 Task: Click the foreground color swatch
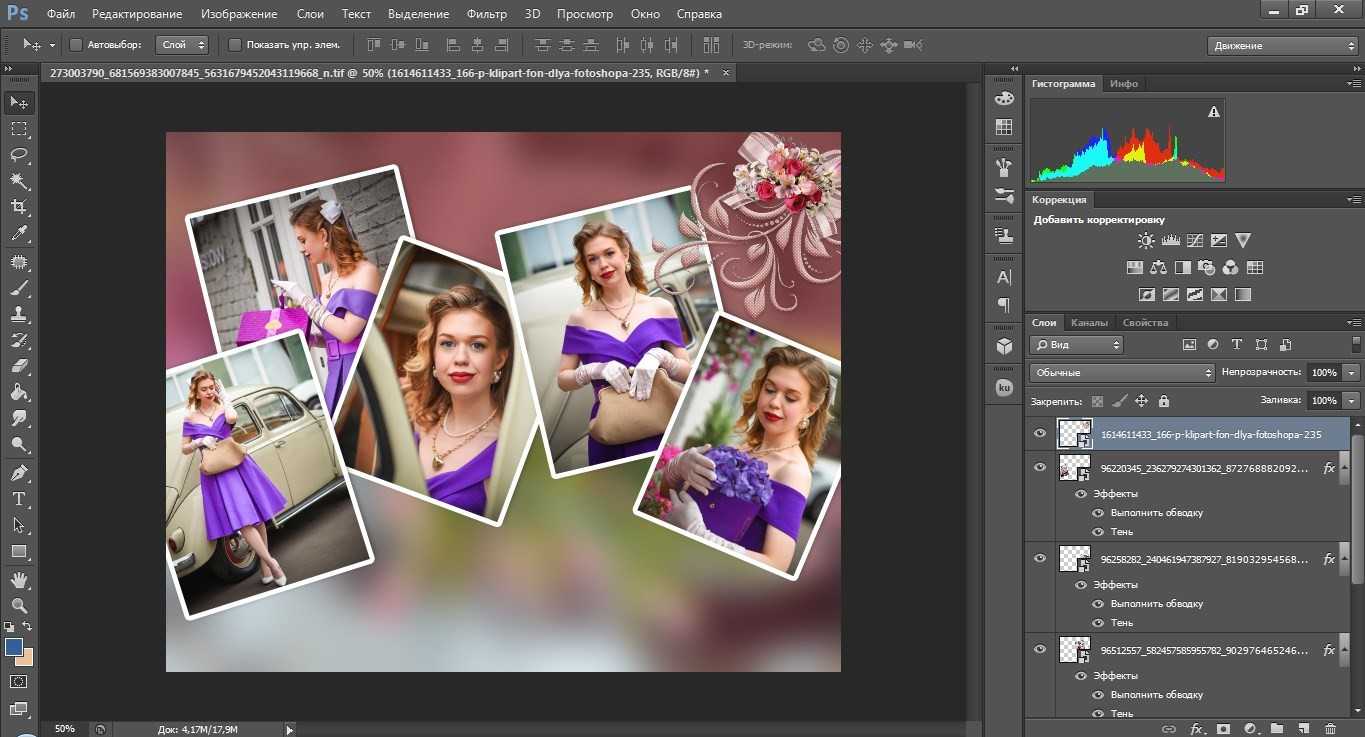(x=14, y=647)
